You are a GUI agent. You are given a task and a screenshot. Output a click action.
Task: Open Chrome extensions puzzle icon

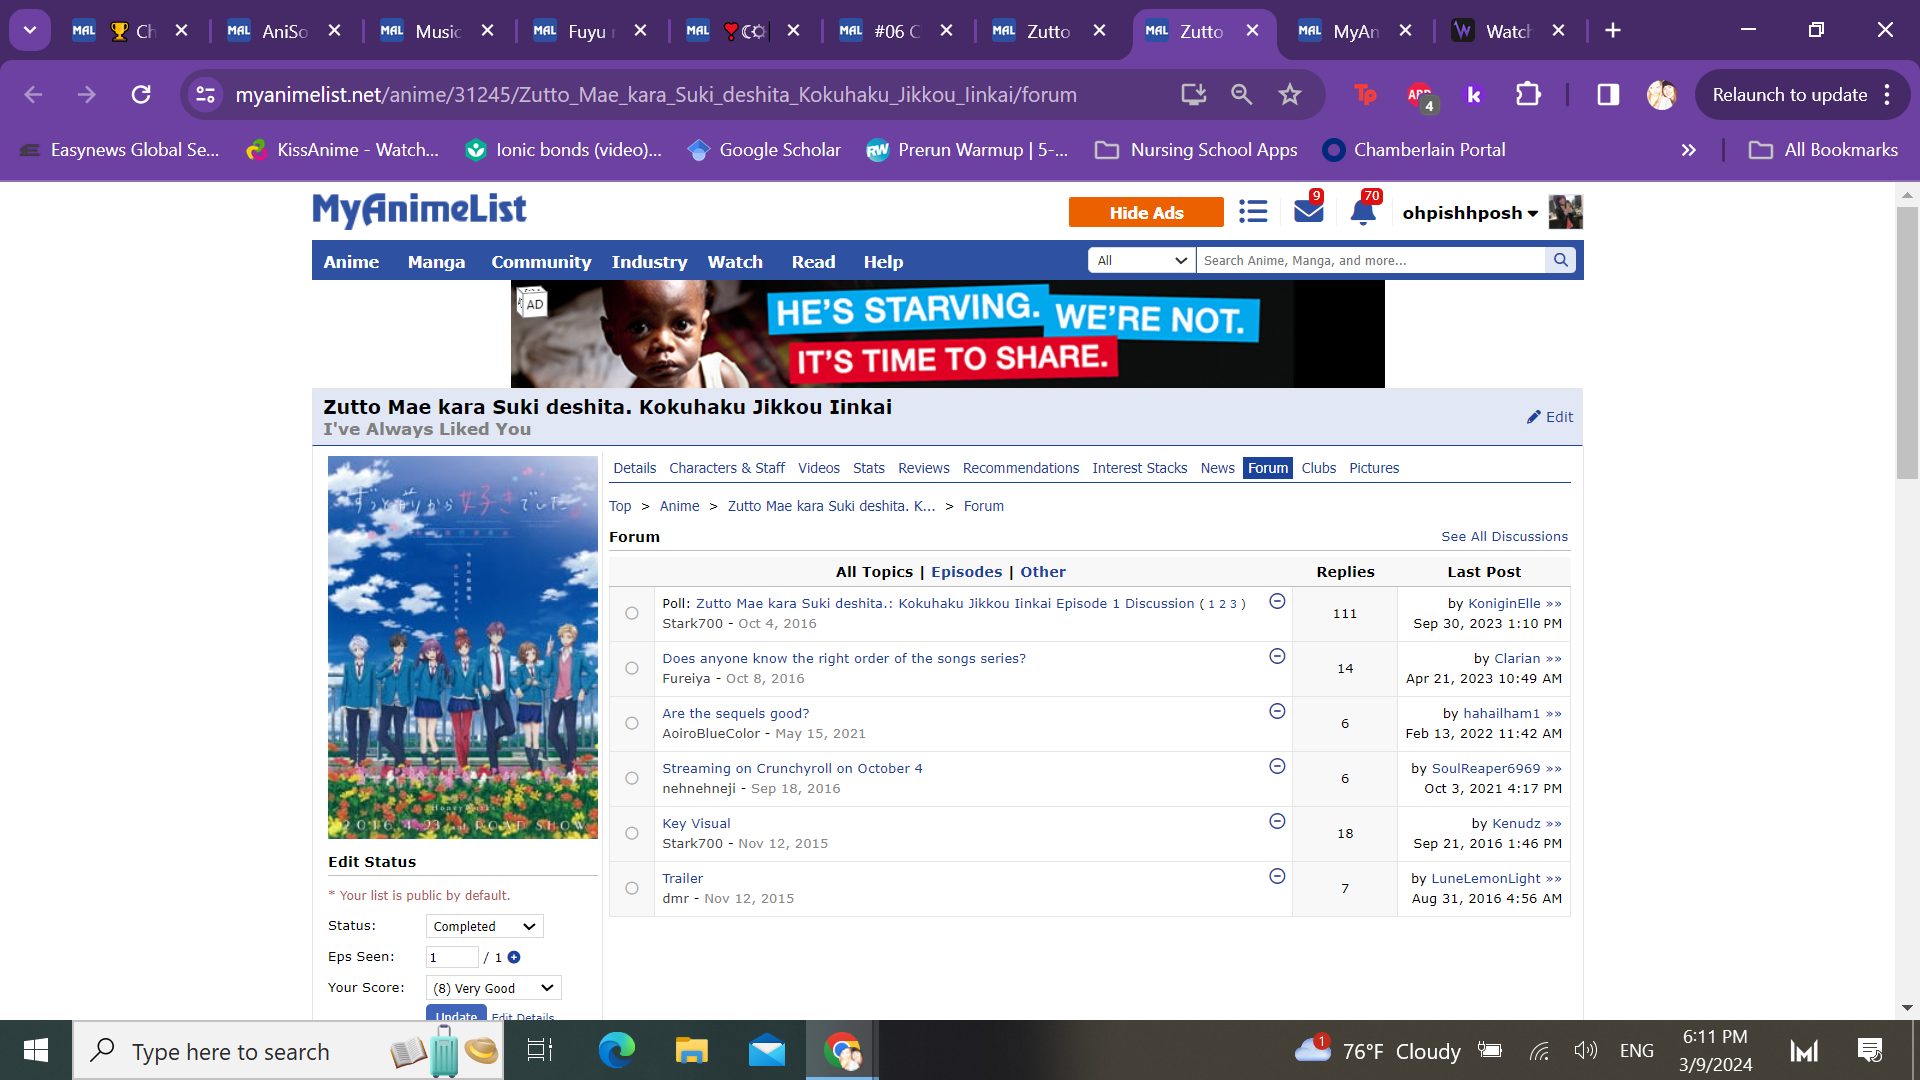[x=1528, y=95]
